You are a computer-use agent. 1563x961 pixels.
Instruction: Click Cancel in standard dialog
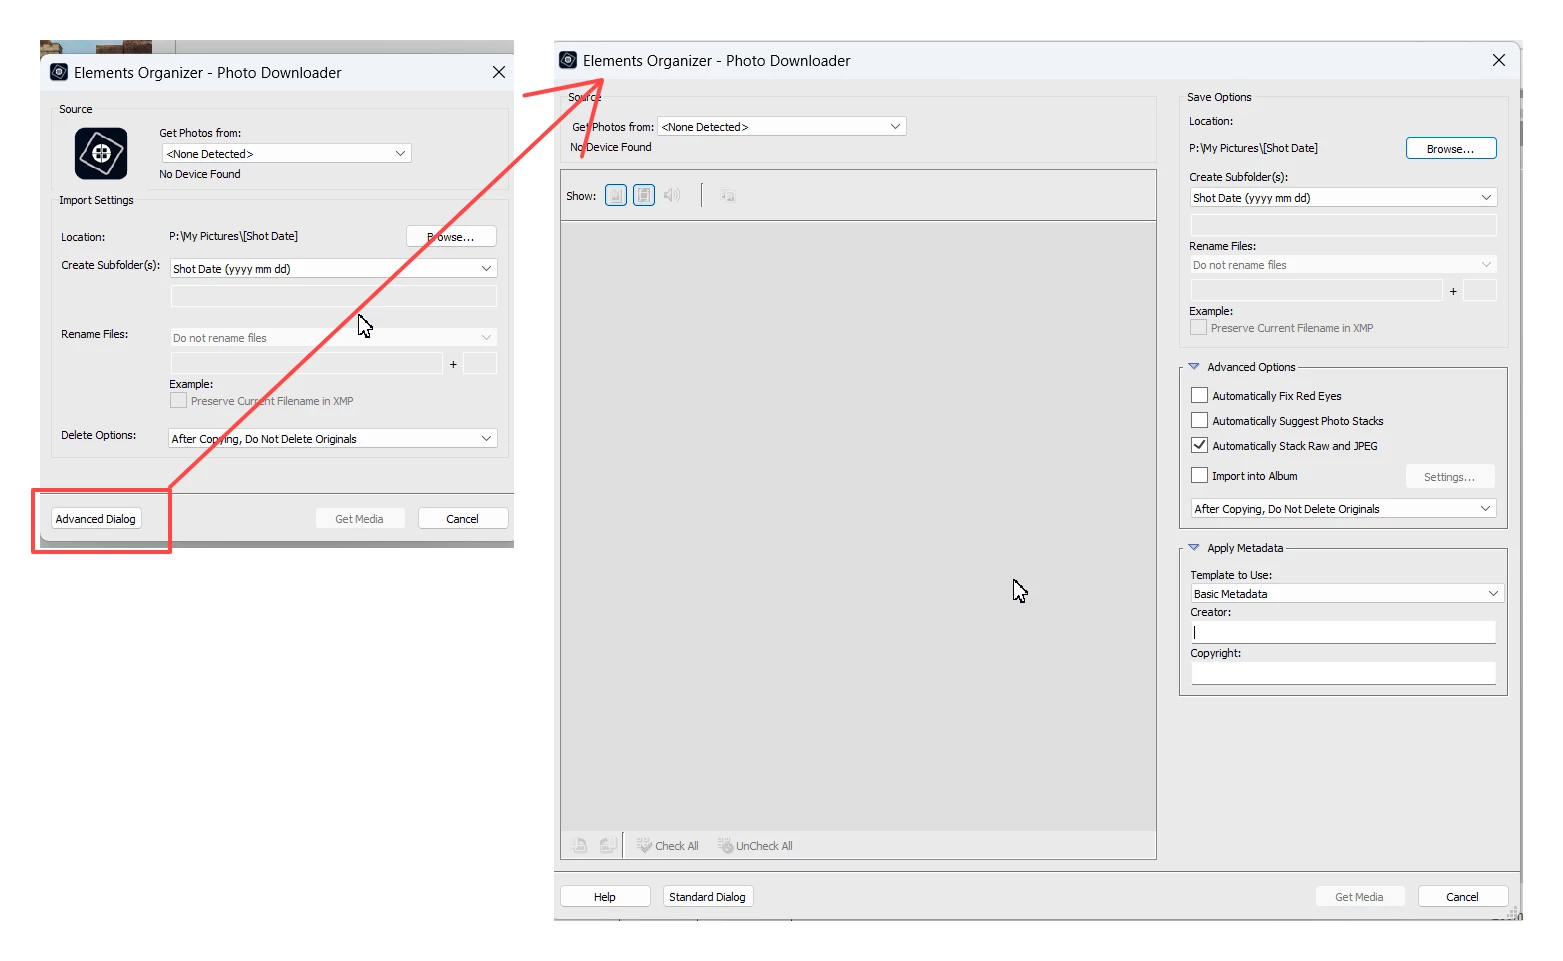[x=463, y=519]
